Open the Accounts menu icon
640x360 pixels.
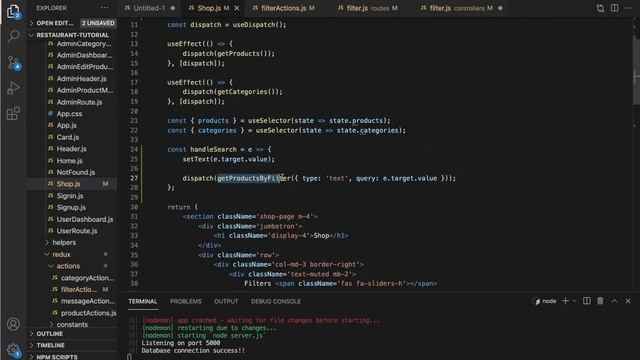13,324
